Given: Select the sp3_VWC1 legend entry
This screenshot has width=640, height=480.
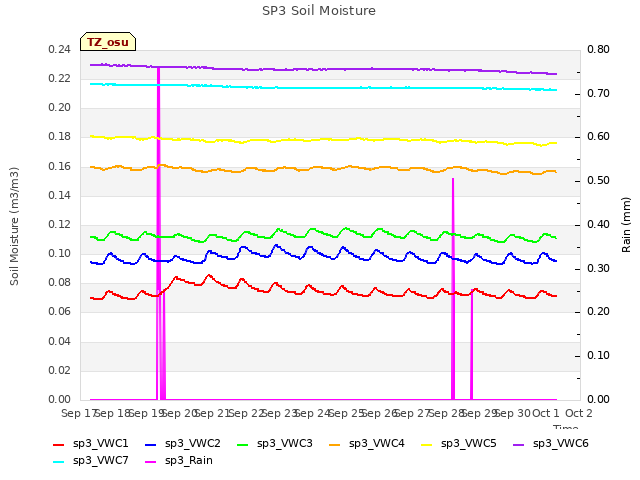Looking at the screenshot, I should (91, 443).
